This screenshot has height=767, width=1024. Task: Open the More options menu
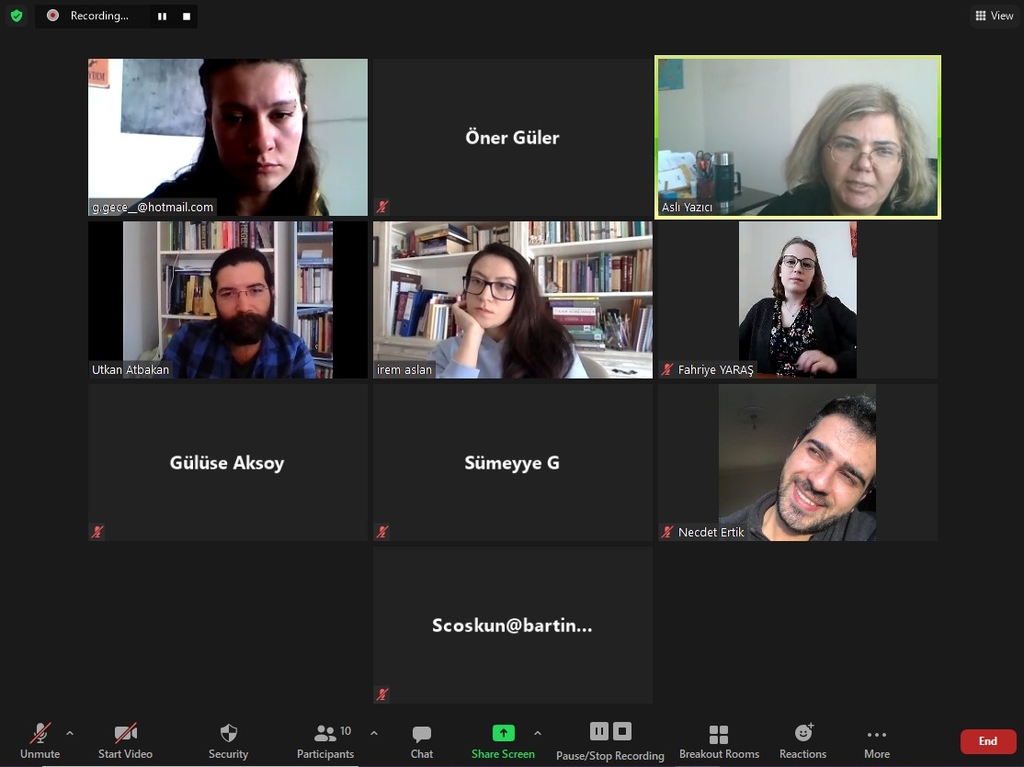coord(876,742)
